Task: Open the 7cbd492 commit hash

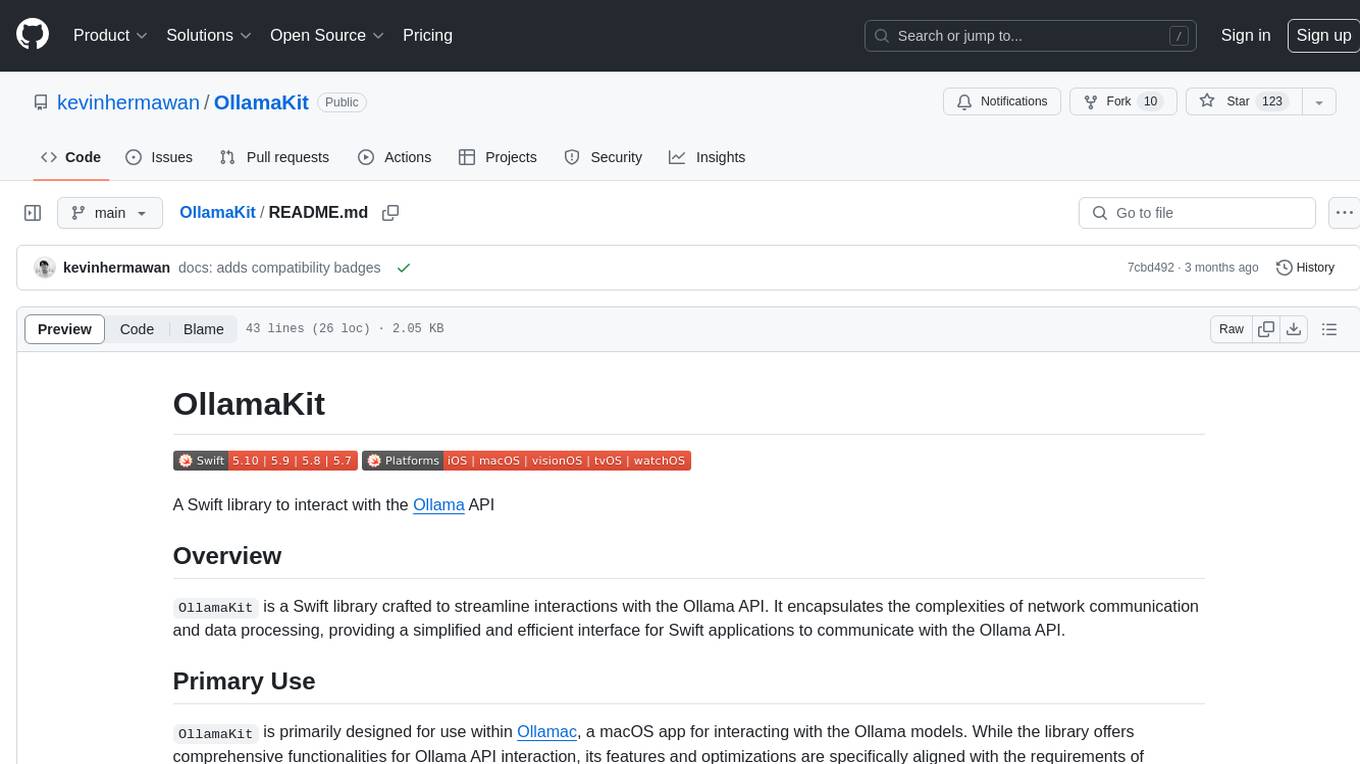Action: (x=1151, y=268)
